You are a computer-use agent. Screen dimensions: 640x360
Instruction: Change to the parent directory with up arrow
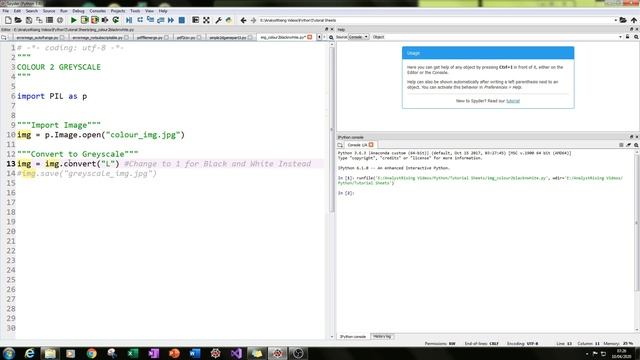click(633, 20)
